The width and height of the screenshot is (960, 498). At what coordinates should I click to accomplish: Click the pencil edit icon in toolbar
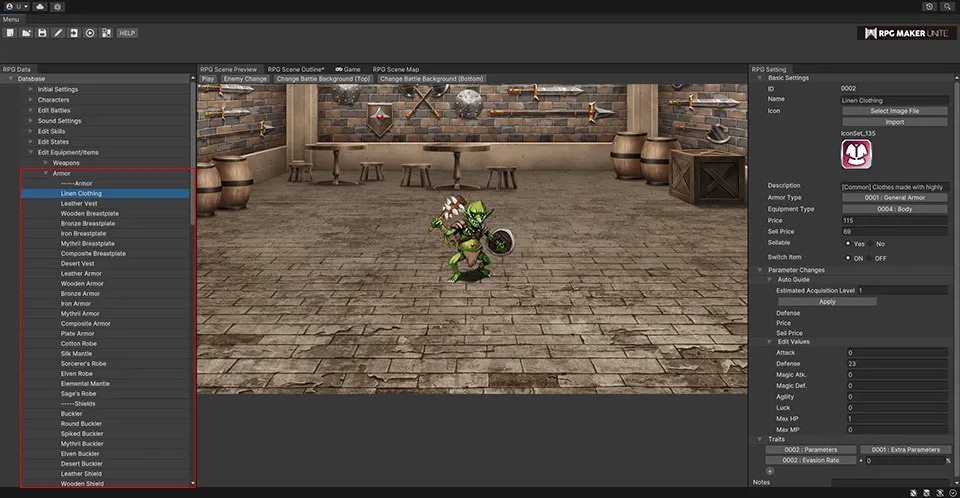click(x=58, y=33)
